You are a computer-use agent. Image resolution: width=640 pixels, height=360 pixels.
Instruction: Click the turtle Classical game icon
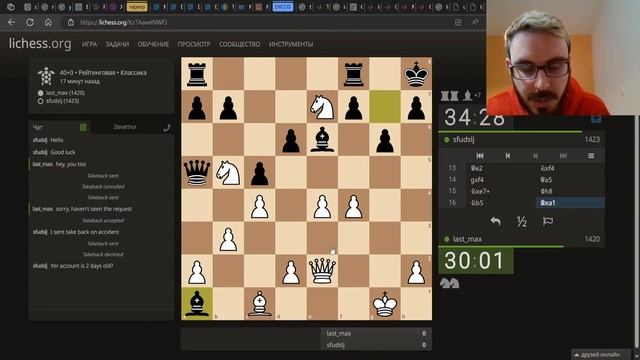click(46, 76)
